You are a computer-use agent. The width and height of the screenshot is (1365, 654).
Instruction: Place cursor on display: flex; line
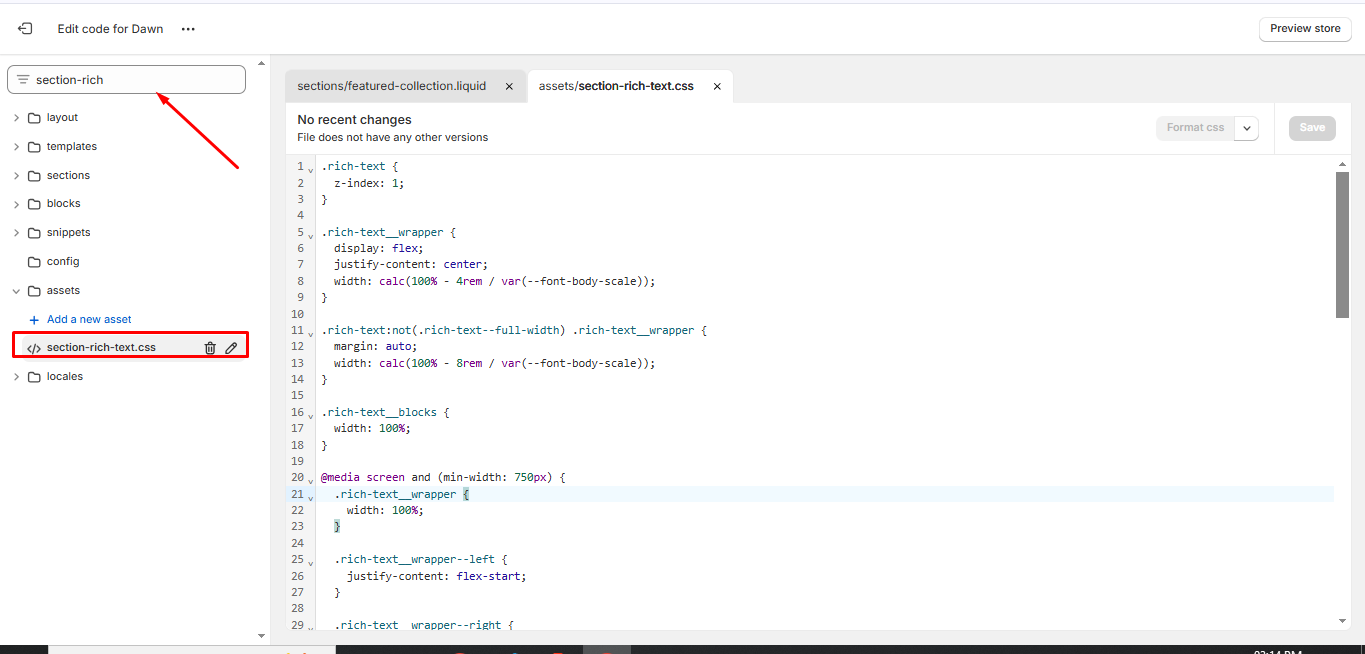point(379,248)
